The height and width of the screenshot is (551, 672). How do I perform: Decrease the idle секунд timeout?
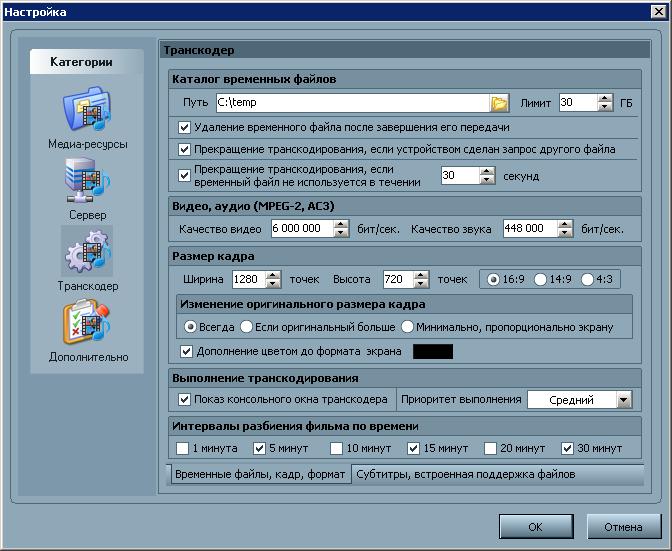coord(486,180)
